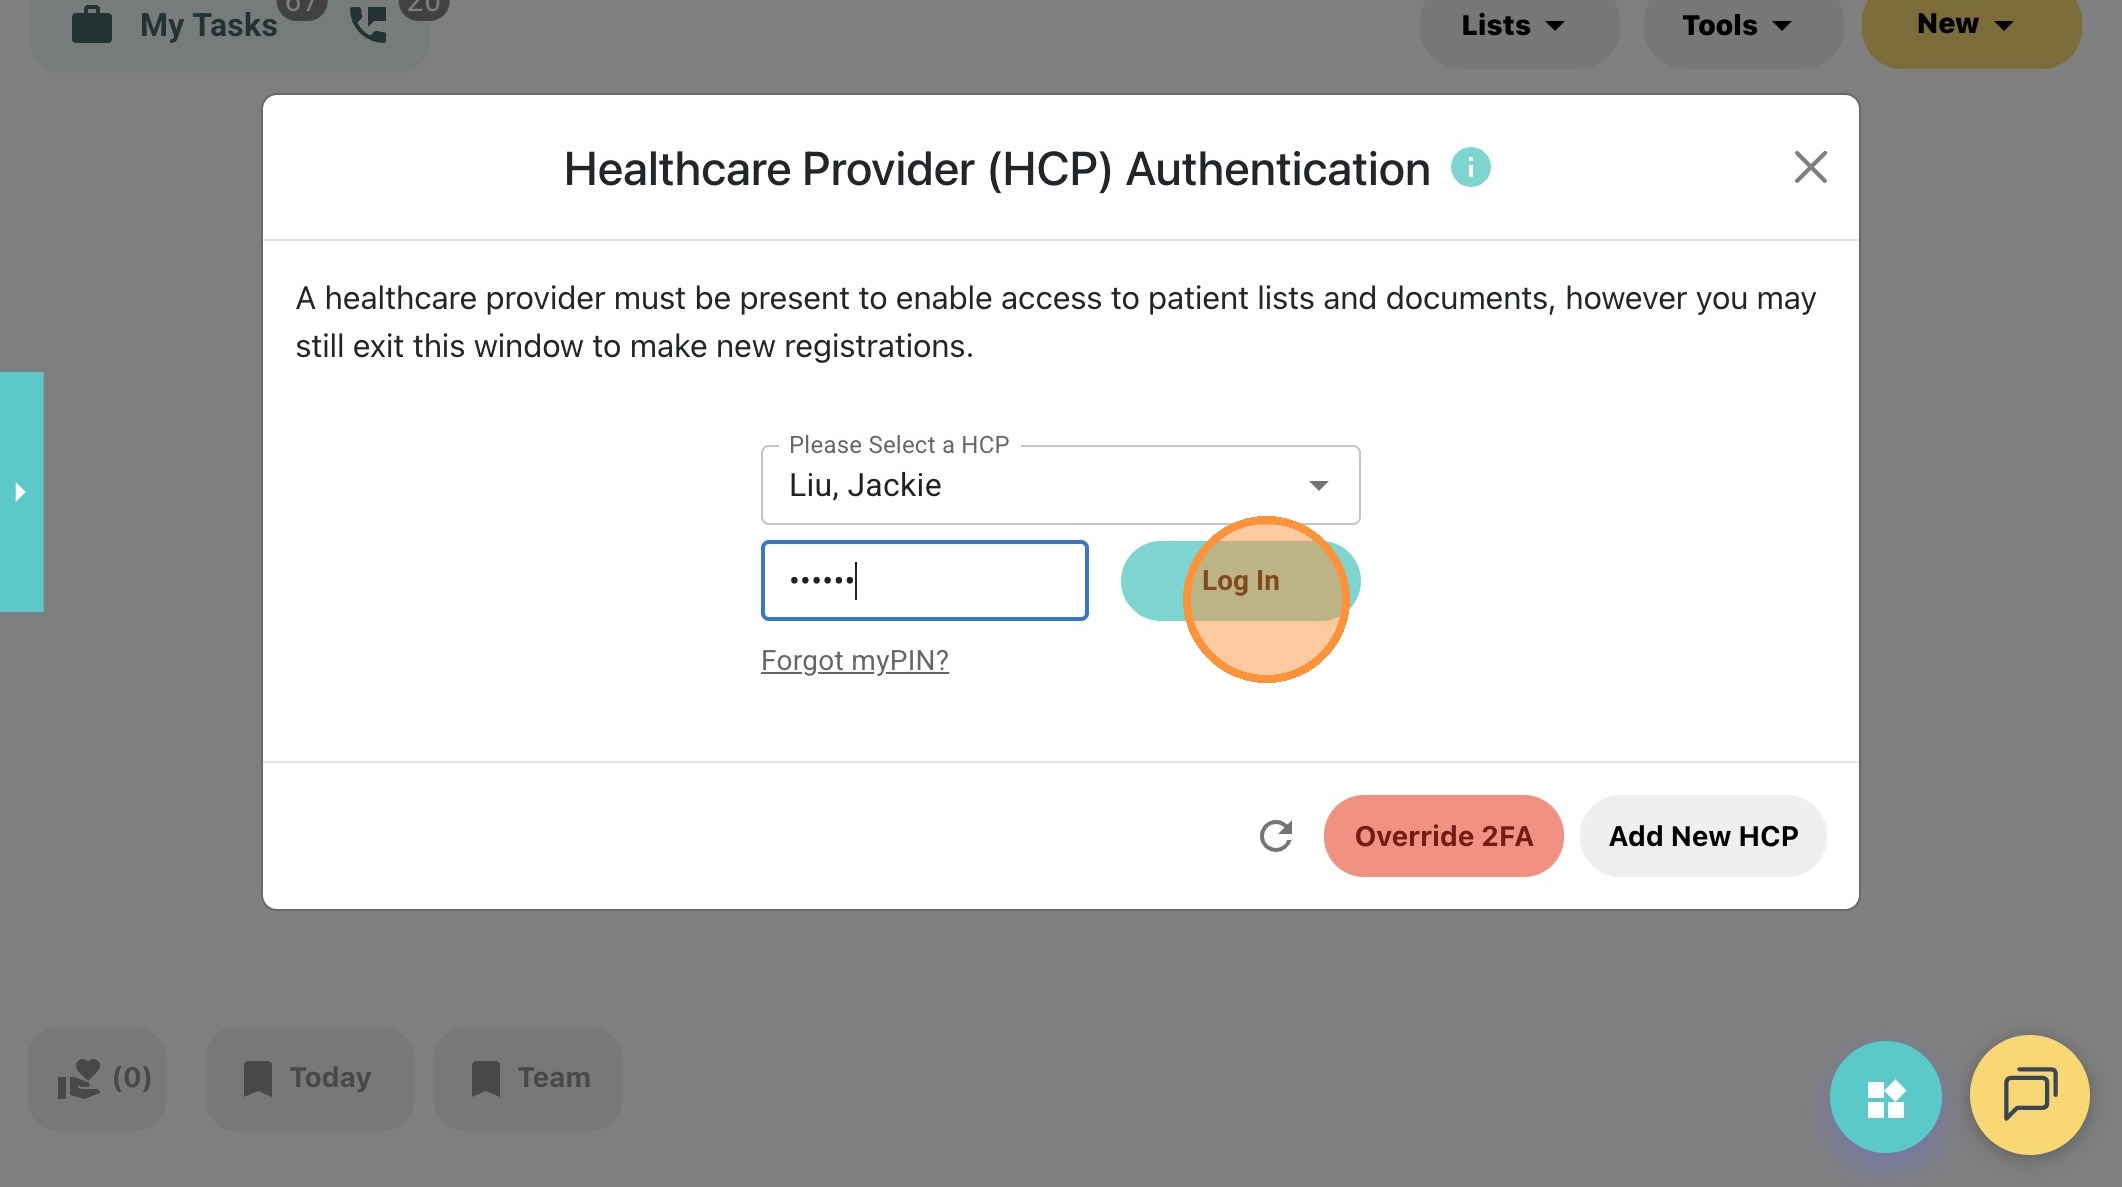Image resolution: width=2122 pixels, height=1187 pixels.
Task: Click the Forgot myPIN? link
Action: (855, 660)
